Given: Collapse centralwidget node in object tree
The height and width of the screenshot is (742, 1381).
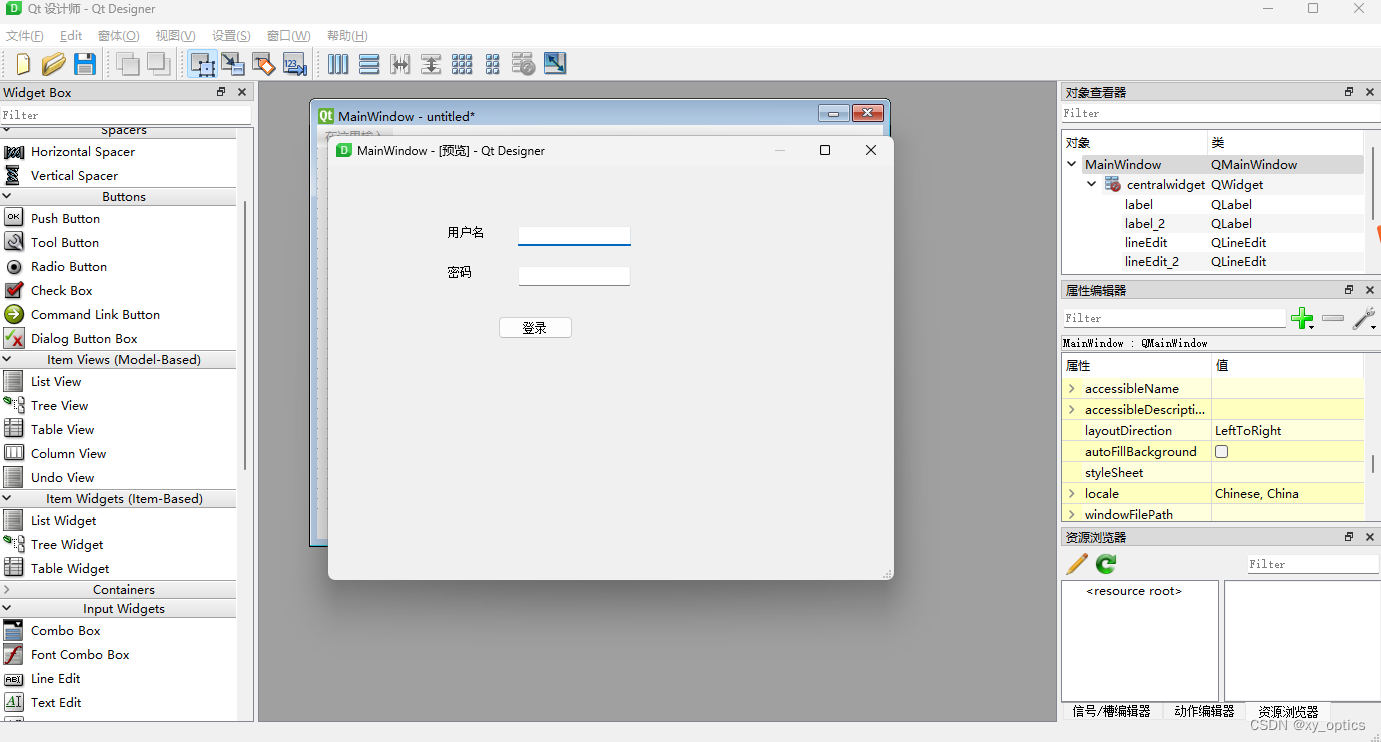Looking at the screenshot, I should pyautogui.click(x=1092, y=184).
